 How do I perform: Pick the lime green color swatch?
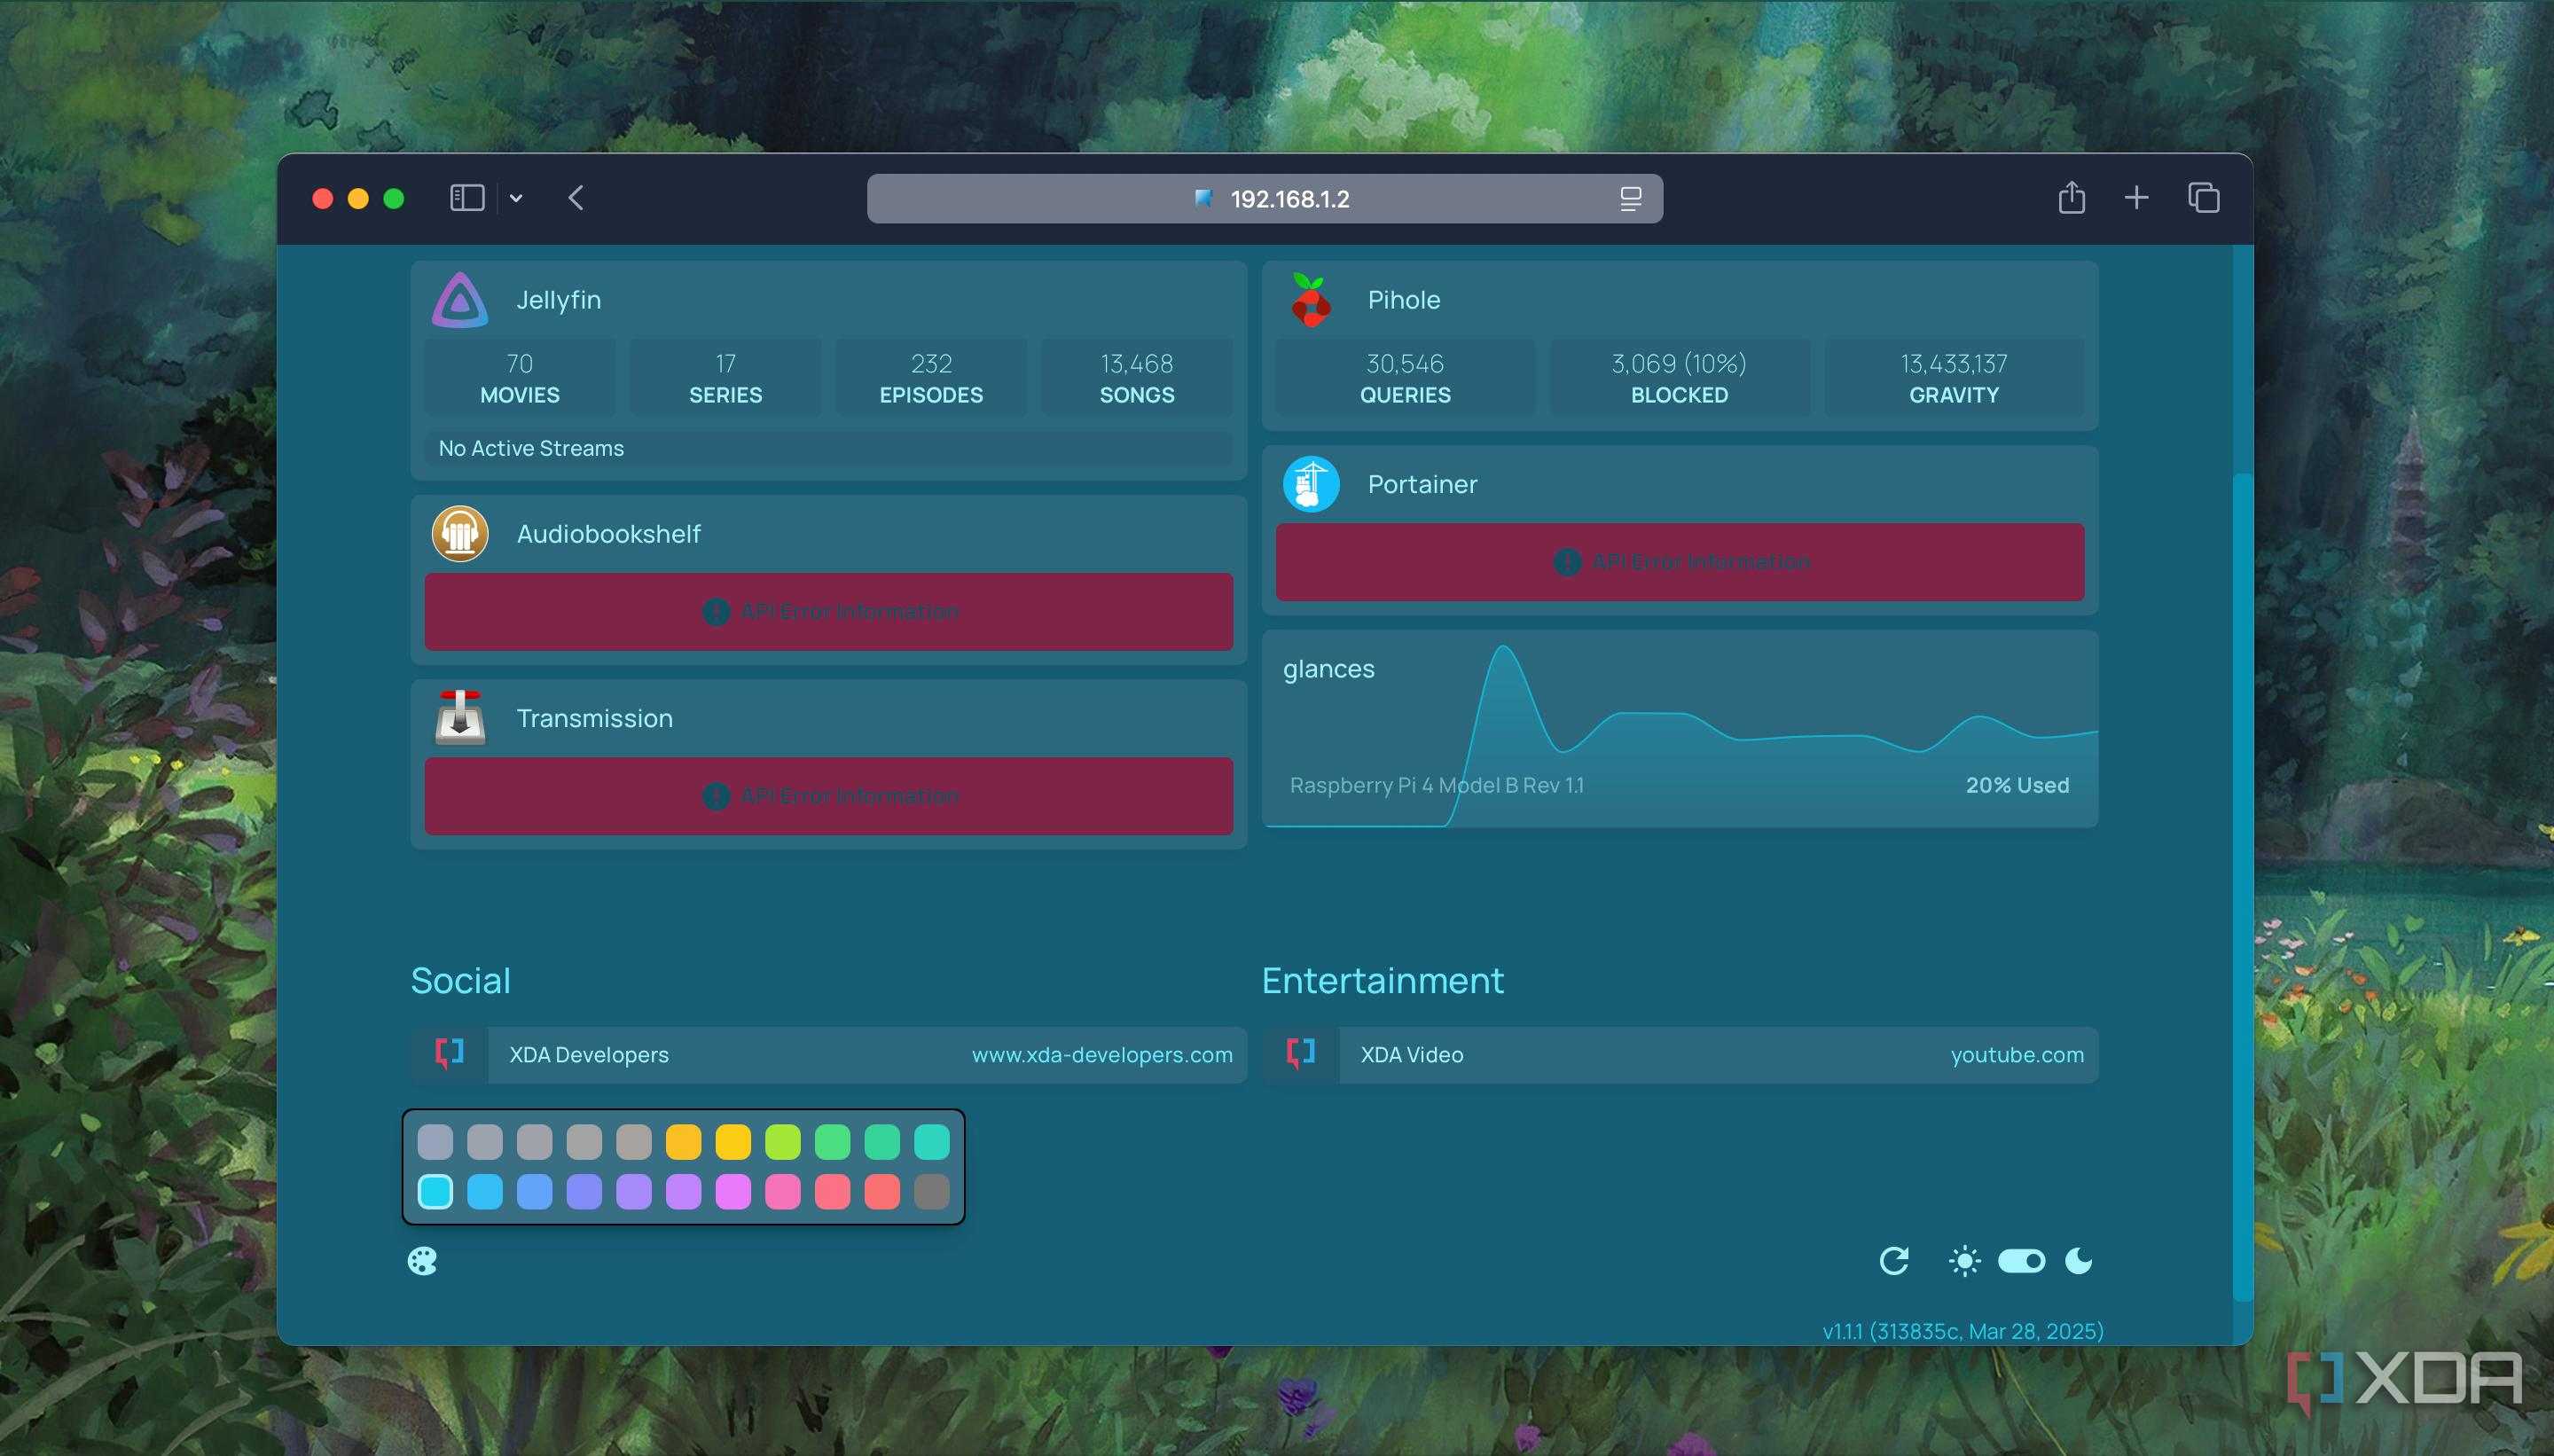pos(783,1142)
